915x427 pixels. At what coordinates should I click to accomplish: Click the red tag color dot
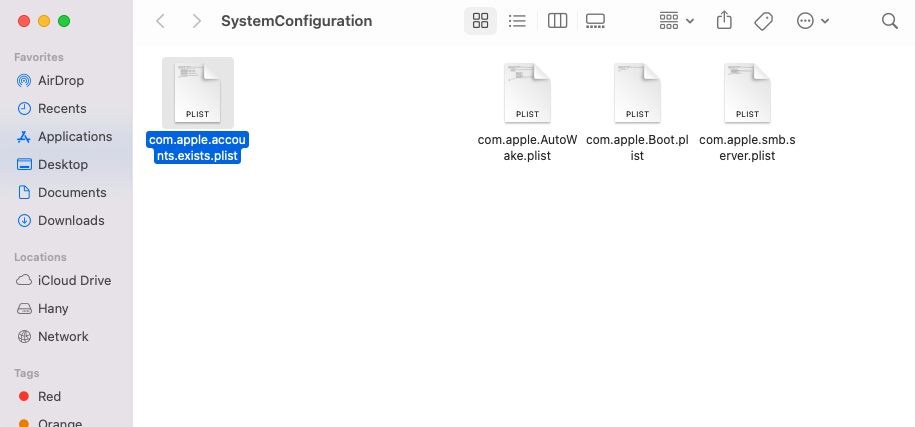24,397
